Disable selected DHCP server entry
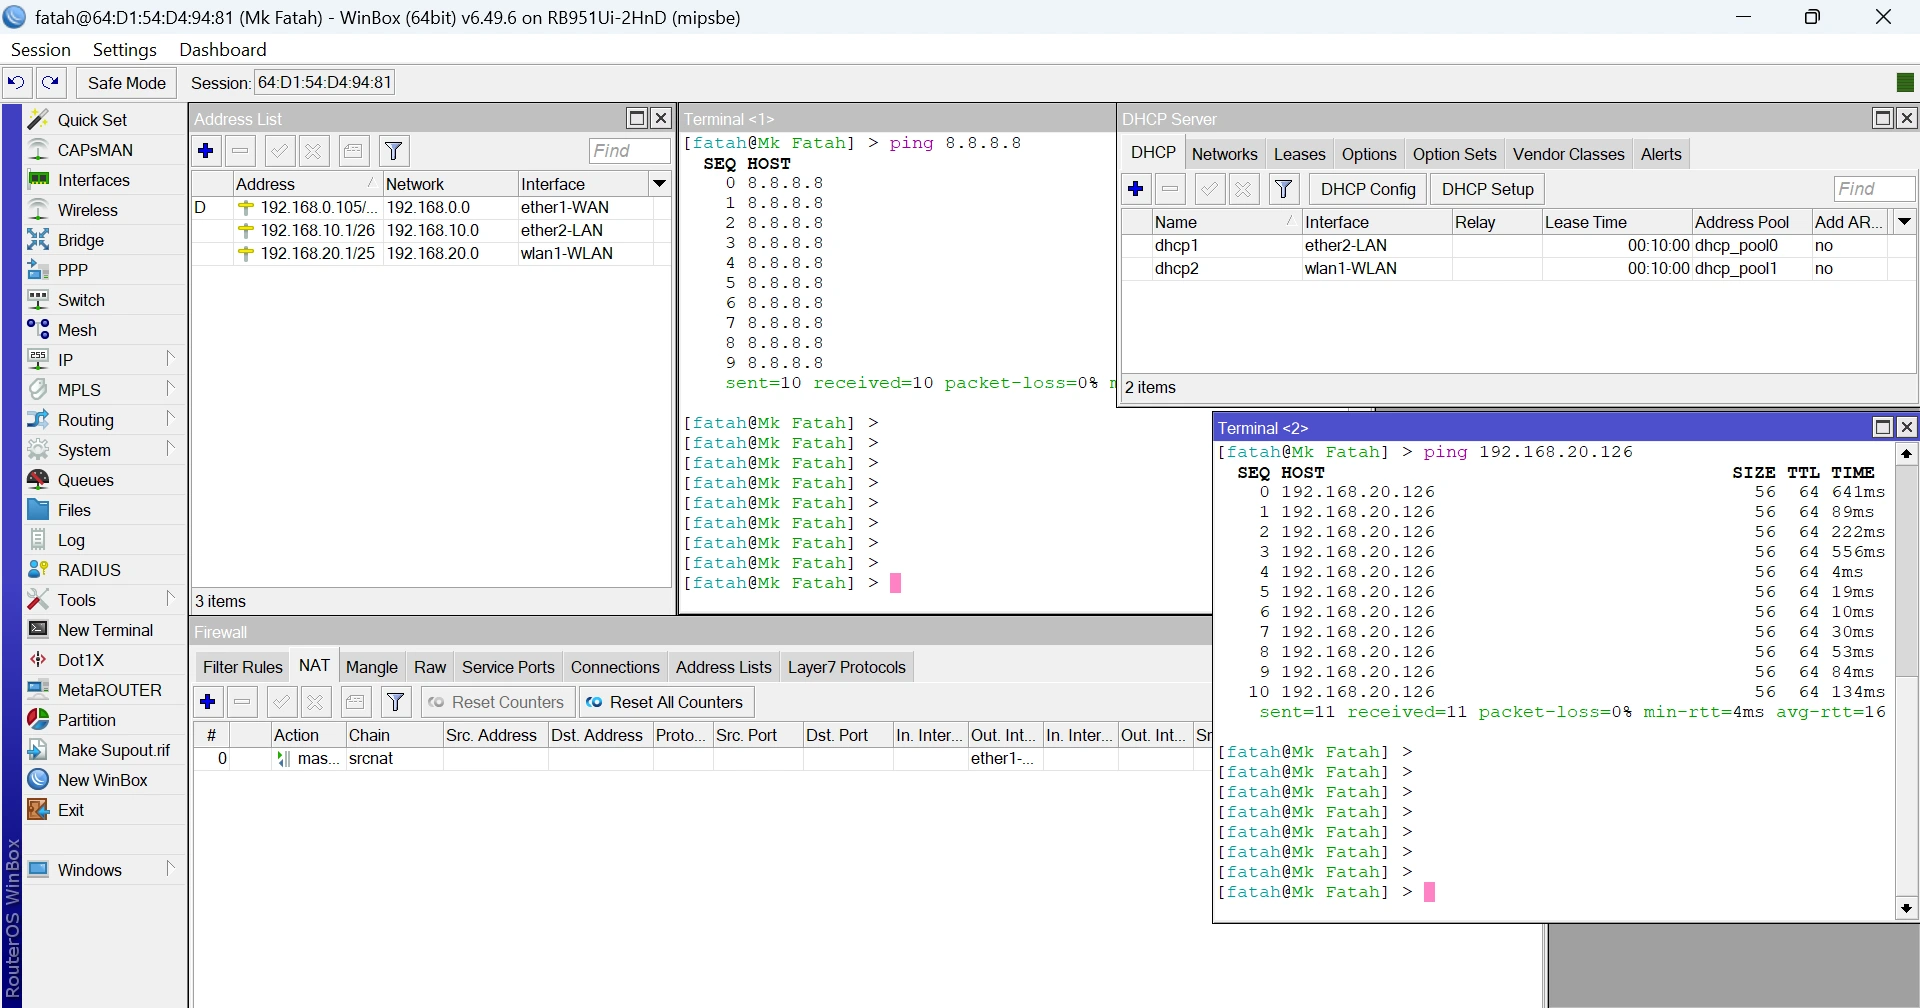The height and width of the screenshot is (1008, 1920). [x=1244, y=189]
